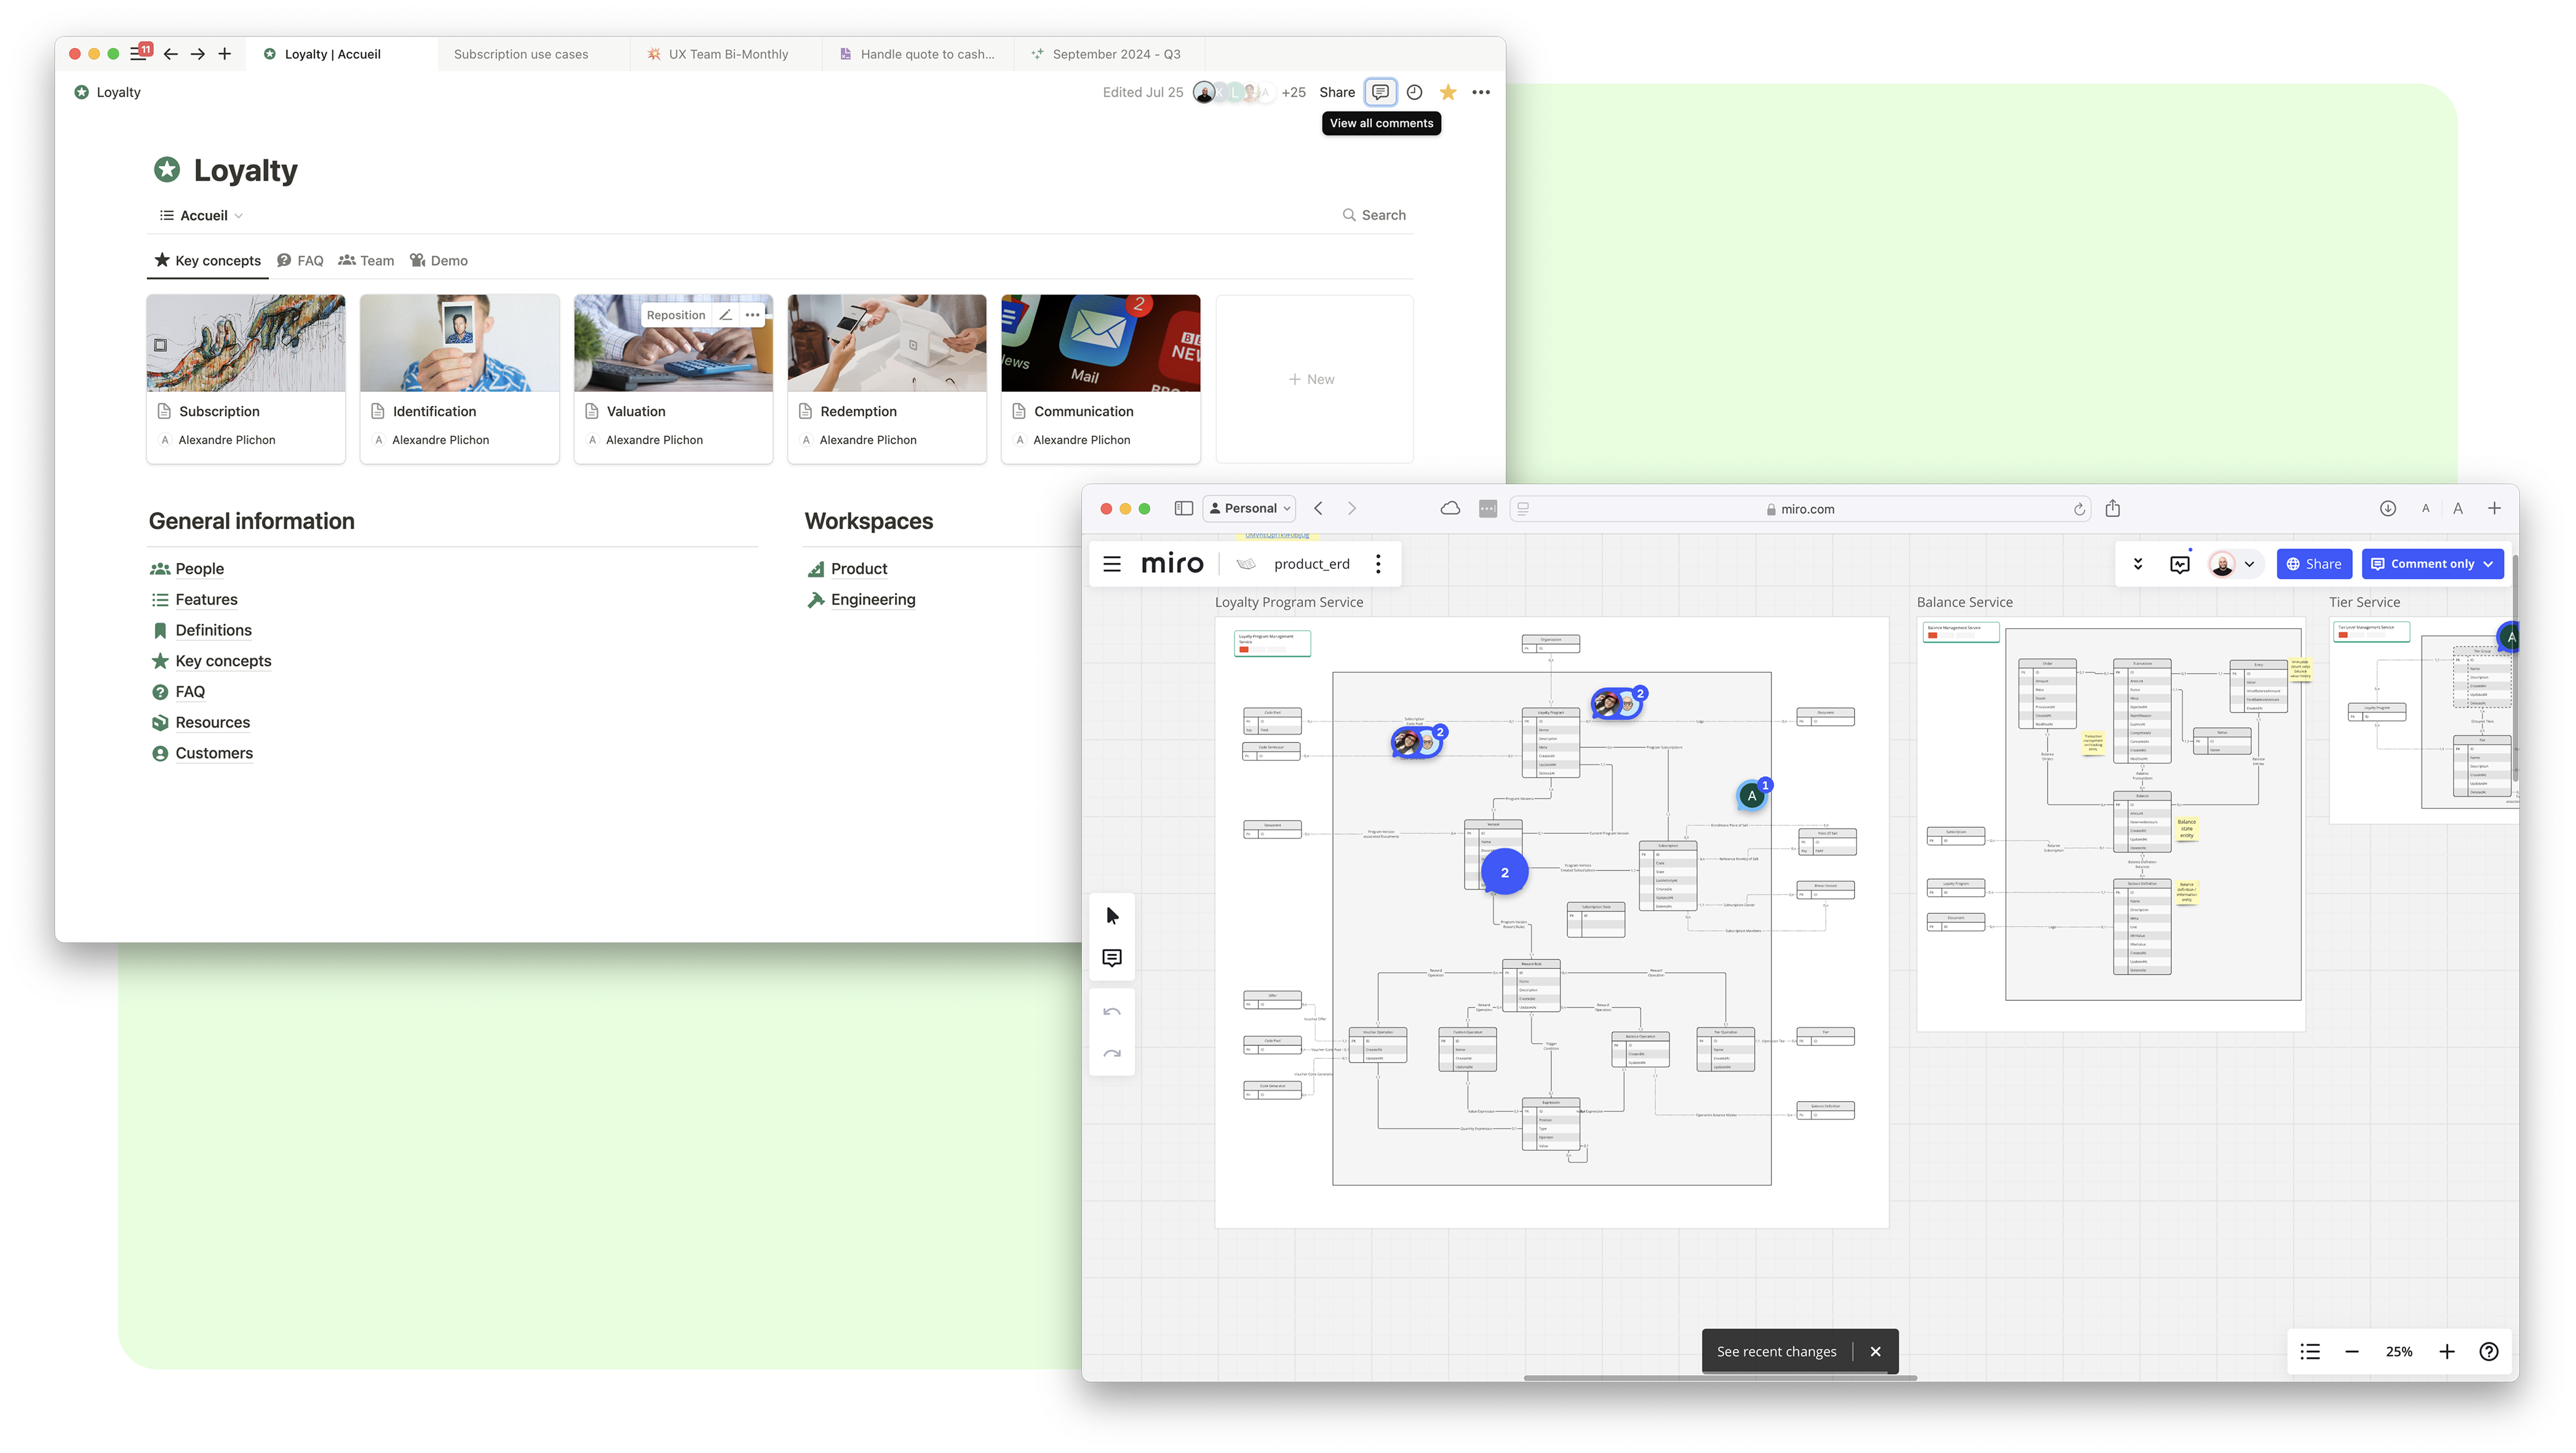
Task: Click zoom in plus in Miro
Action: [x=2446, y=1351]
